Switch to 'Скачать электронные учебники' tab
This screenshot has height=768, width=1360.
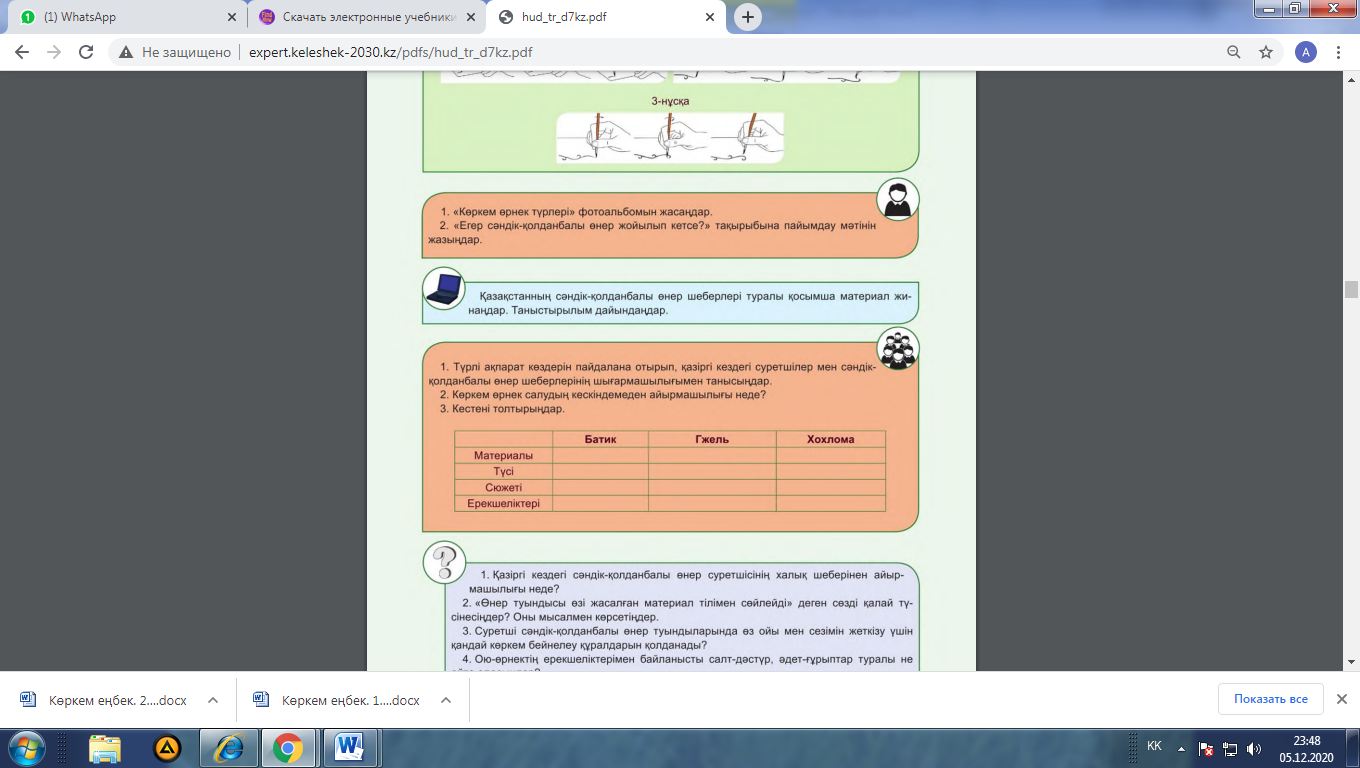coord(366,17)
